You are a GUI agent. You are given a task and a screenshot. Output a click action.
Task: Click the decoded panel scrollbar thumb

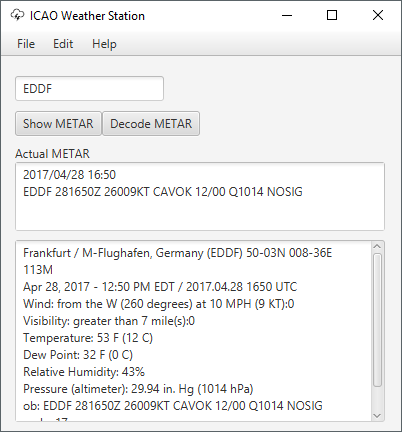pyautogui.click(x=377, y=320)
